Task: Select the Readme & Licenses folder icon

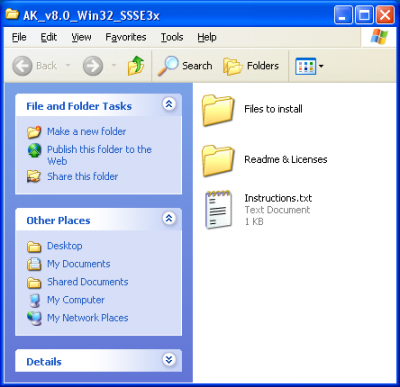Action: 218,161
